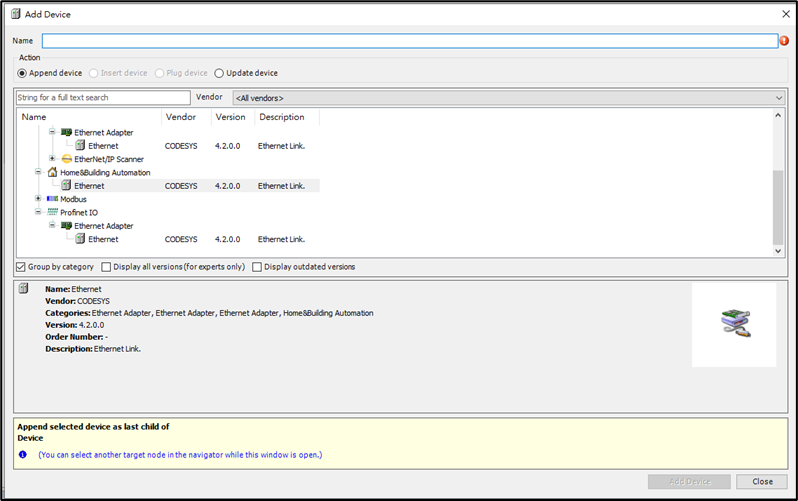This screenshot has height=501, width=798.
Task: Click the Home&Building Automation house icon
Action: [x=52, y=172]
